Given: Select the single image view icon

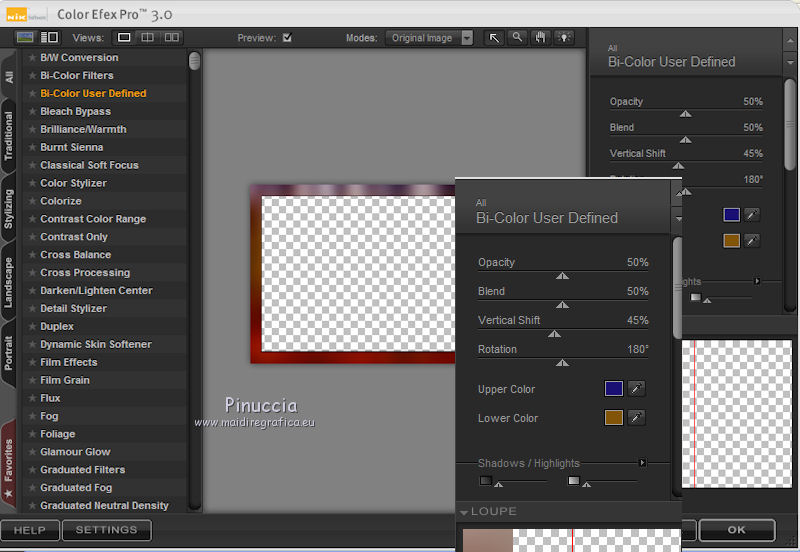Looking at the screenshot, I should coord(124,37).
